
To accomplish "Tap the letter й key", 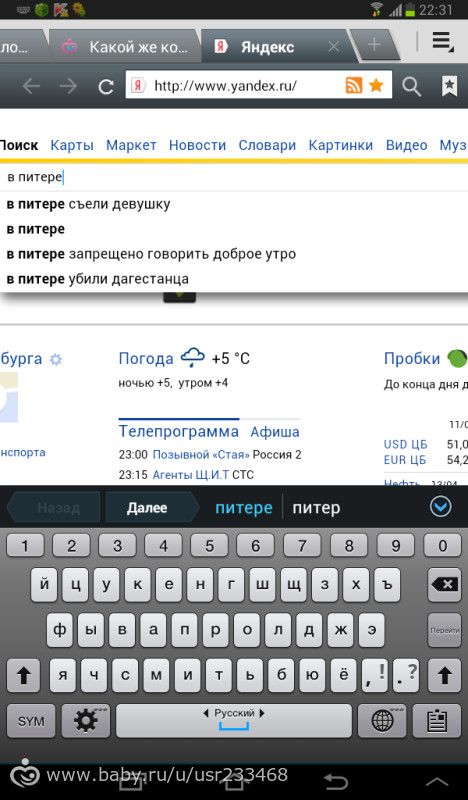I will point(44,585).
